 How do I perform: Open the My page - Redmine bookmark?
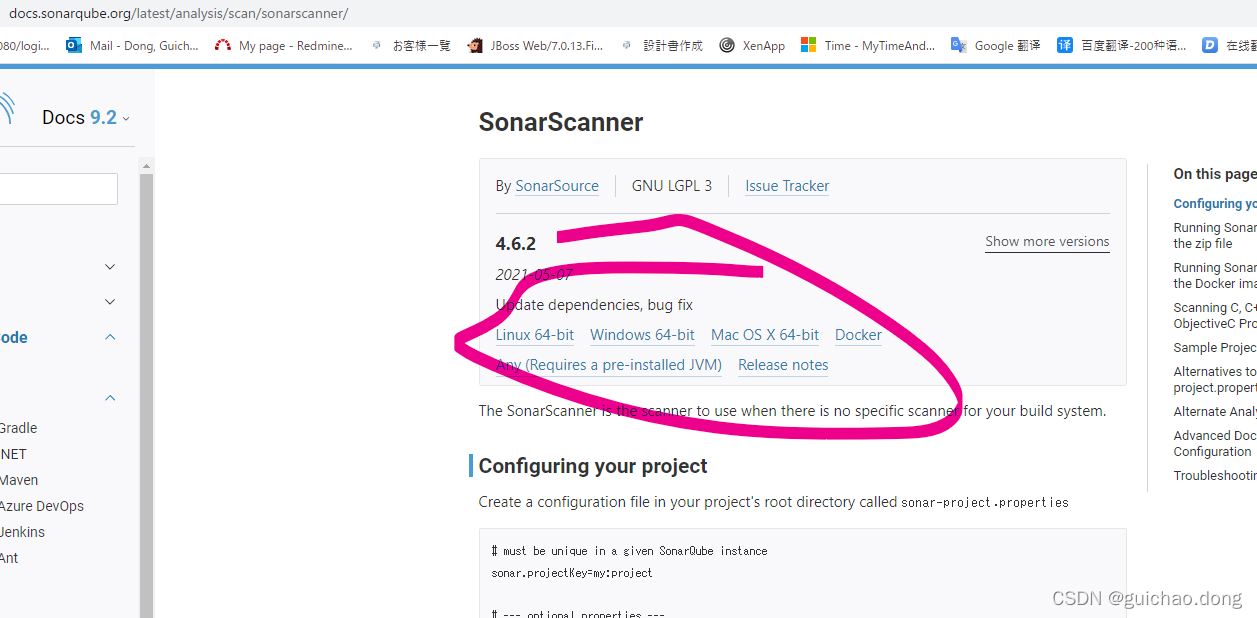click(284, 45)
